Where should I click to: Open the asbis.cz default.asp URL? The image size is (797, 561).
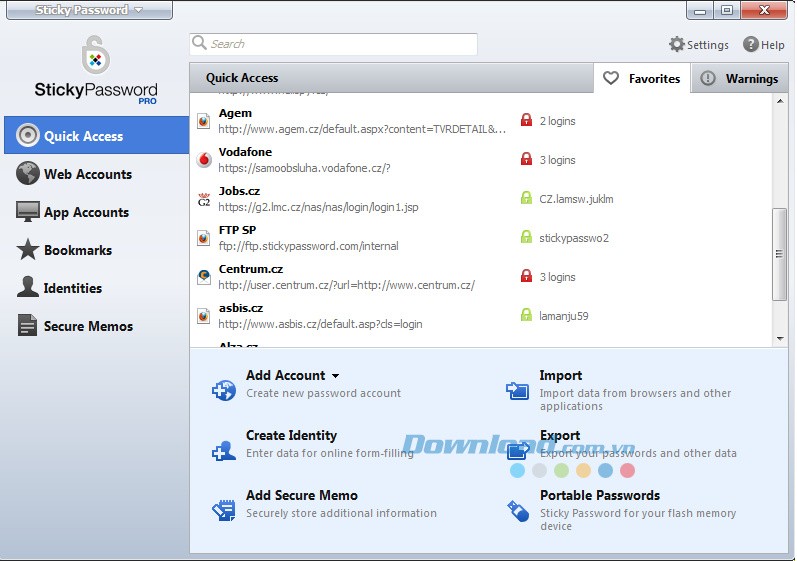(x=320, y=324)
